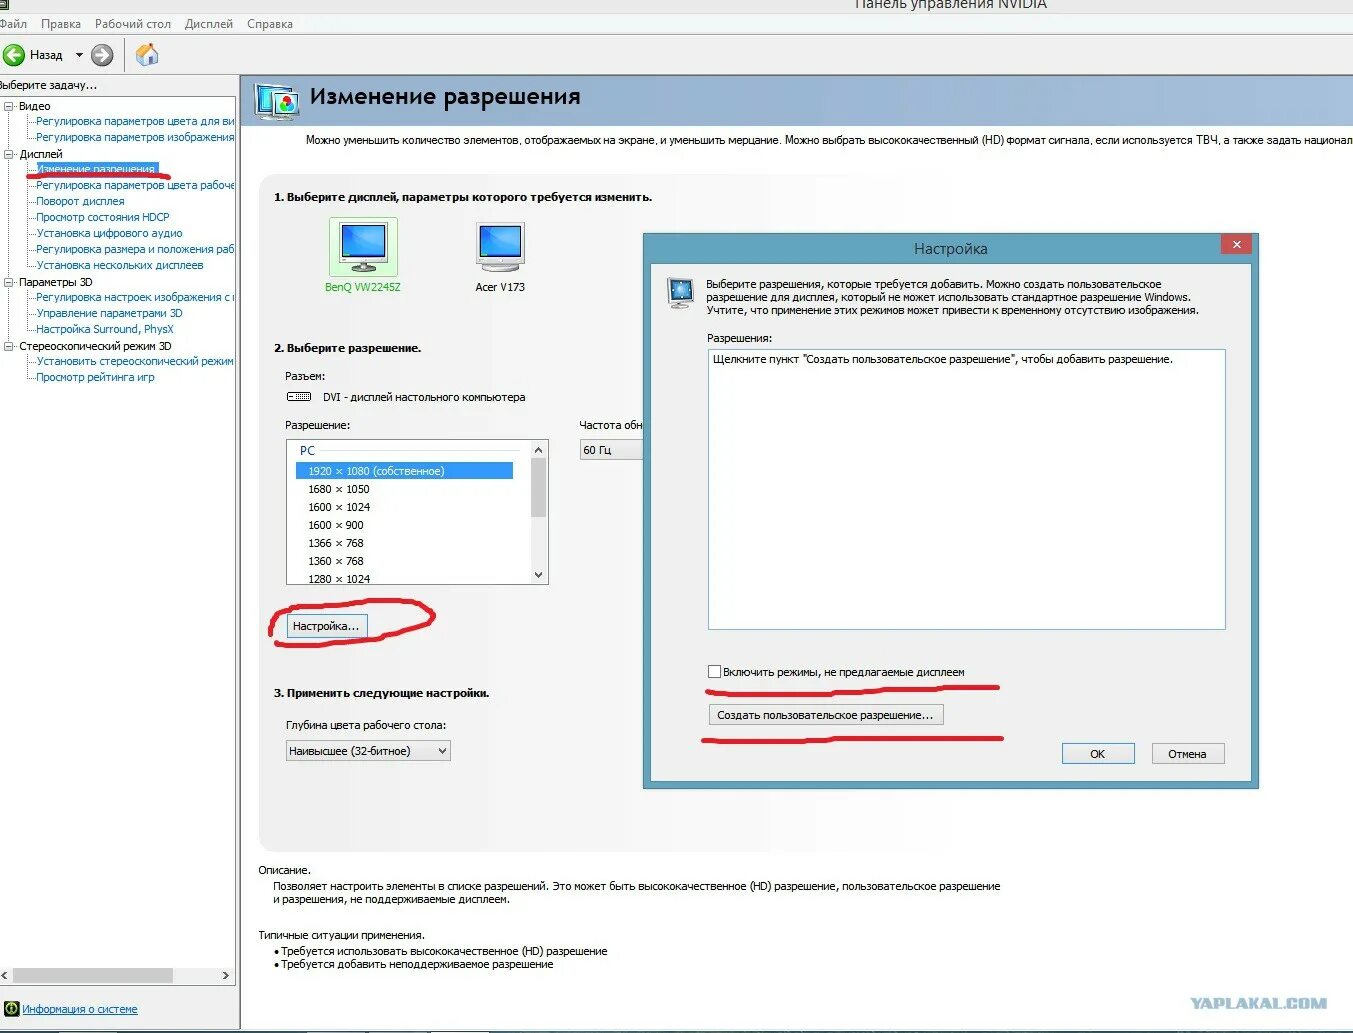The width and height of the screenshot is (1353, 1033).
Task: Open the Home icon in toolbar
Action: pyautogui.click(x=147, y=54)
